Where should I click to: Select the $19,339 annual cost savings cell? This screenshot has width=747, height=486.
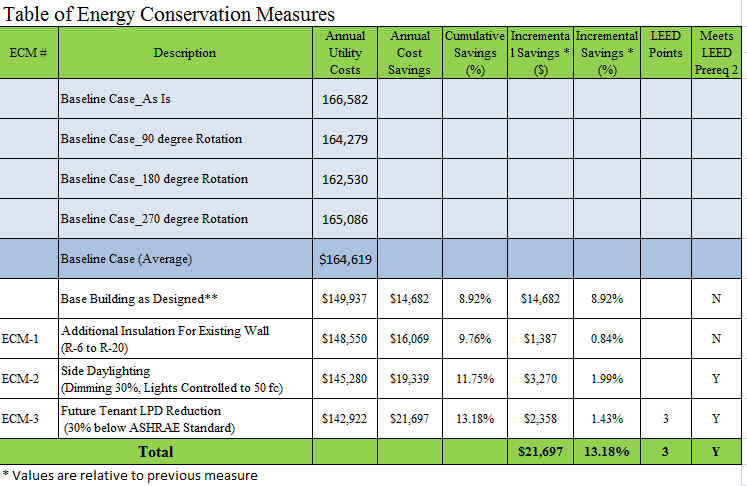point(409,379)
